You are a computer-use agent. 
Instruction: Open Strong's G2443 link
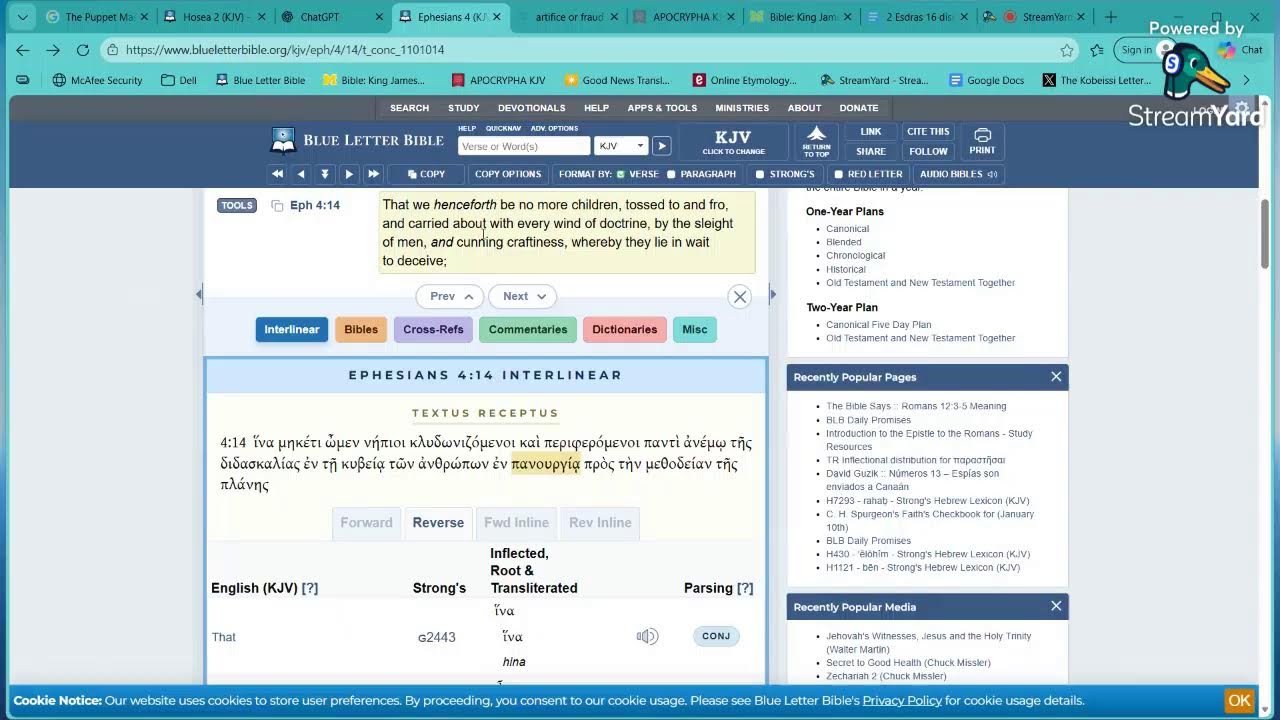click(x=437, y=637)
